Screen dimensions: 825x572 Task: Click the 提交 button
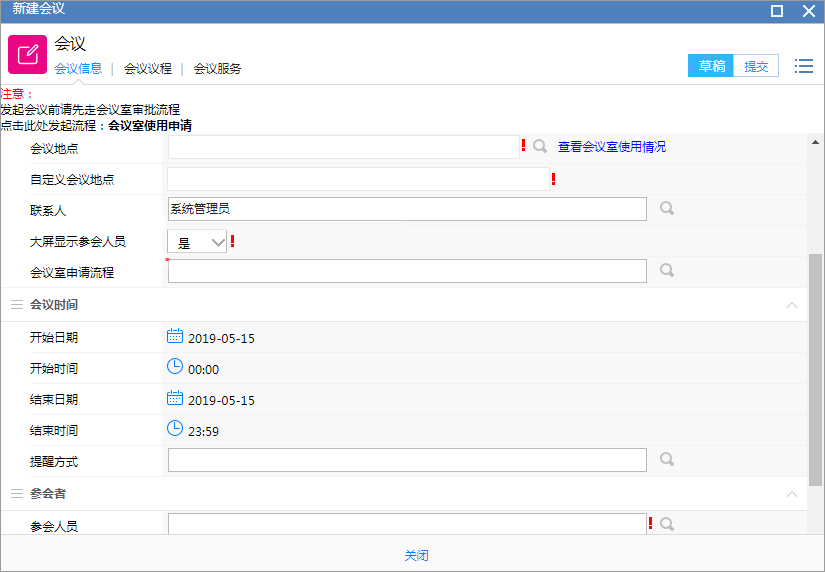[756, 66]
